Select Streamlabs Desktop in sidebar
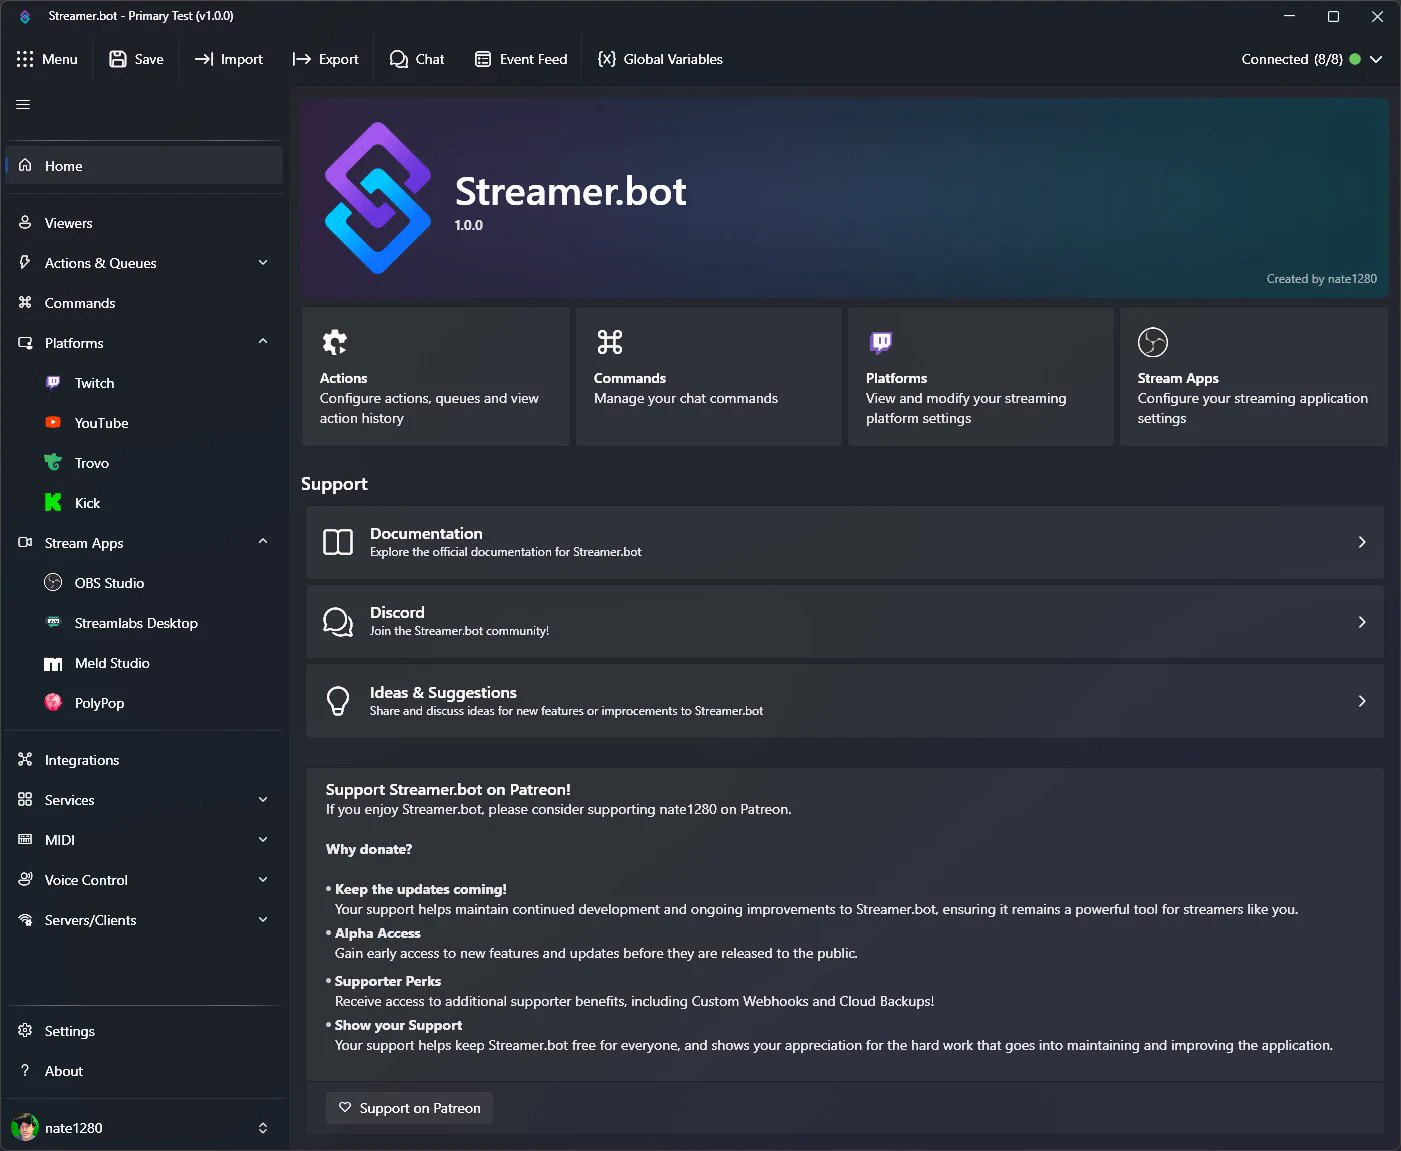Screen dimensions: 1401x1151 point(144,623)
